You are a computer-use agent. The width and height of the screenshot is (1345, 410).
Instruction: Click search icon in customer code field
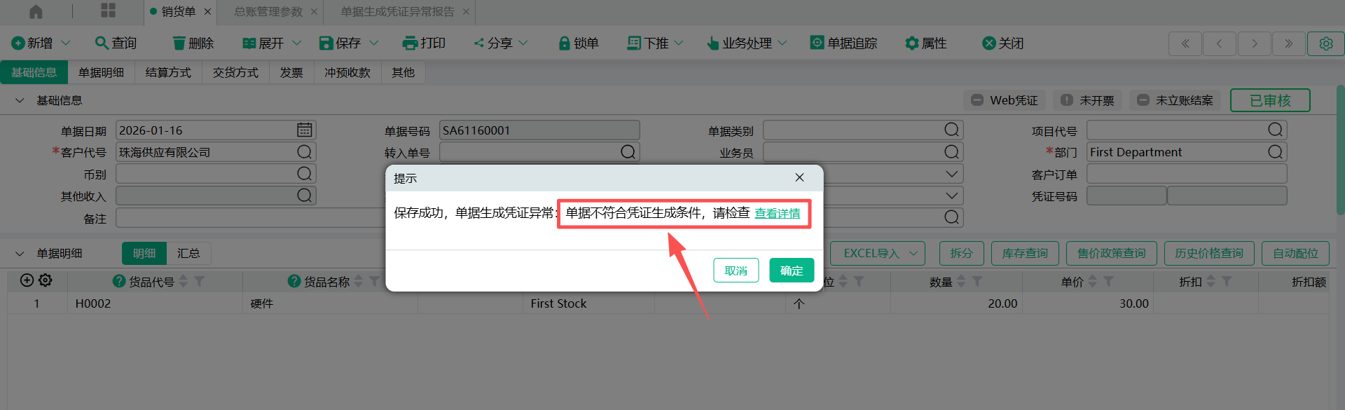tap(304, 152)
